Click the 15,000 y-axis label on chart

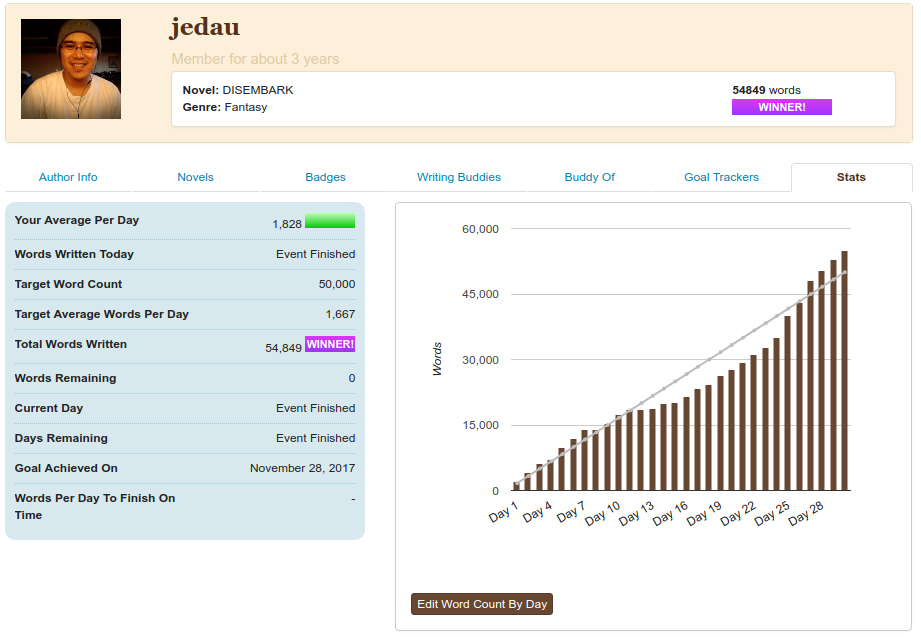click(x=480, y=425)
